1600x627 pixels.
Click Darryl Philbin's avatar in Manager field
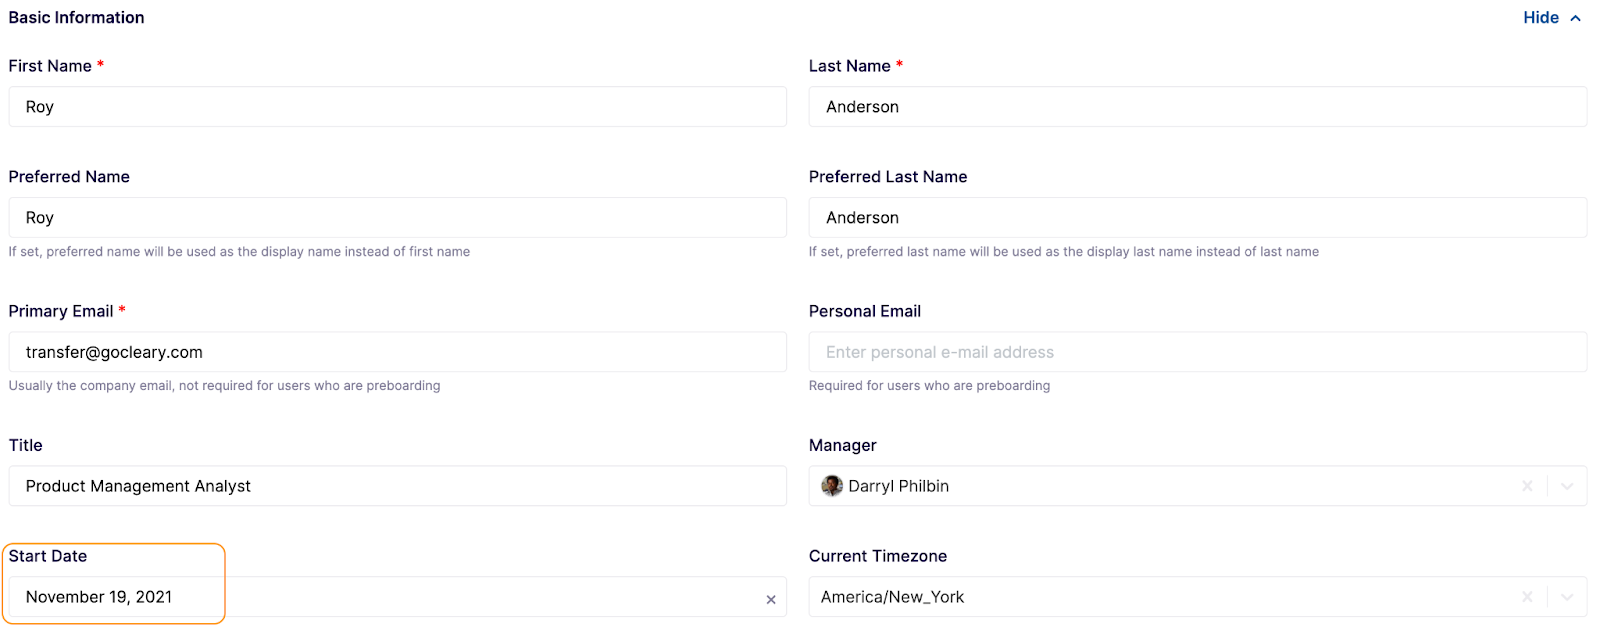pos(832,486)
